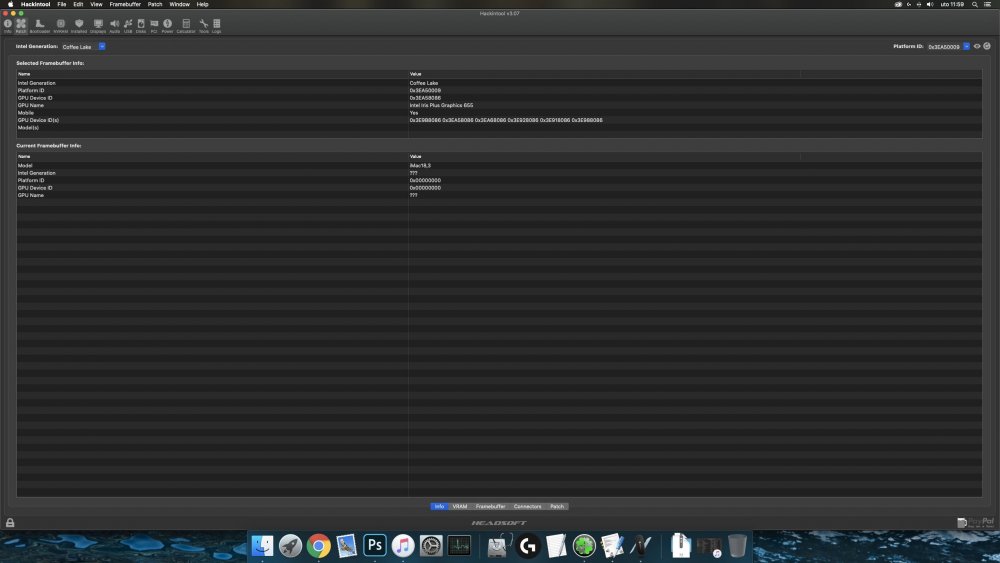Click the round refresh icon beside Platform ID

coord(987,46)
